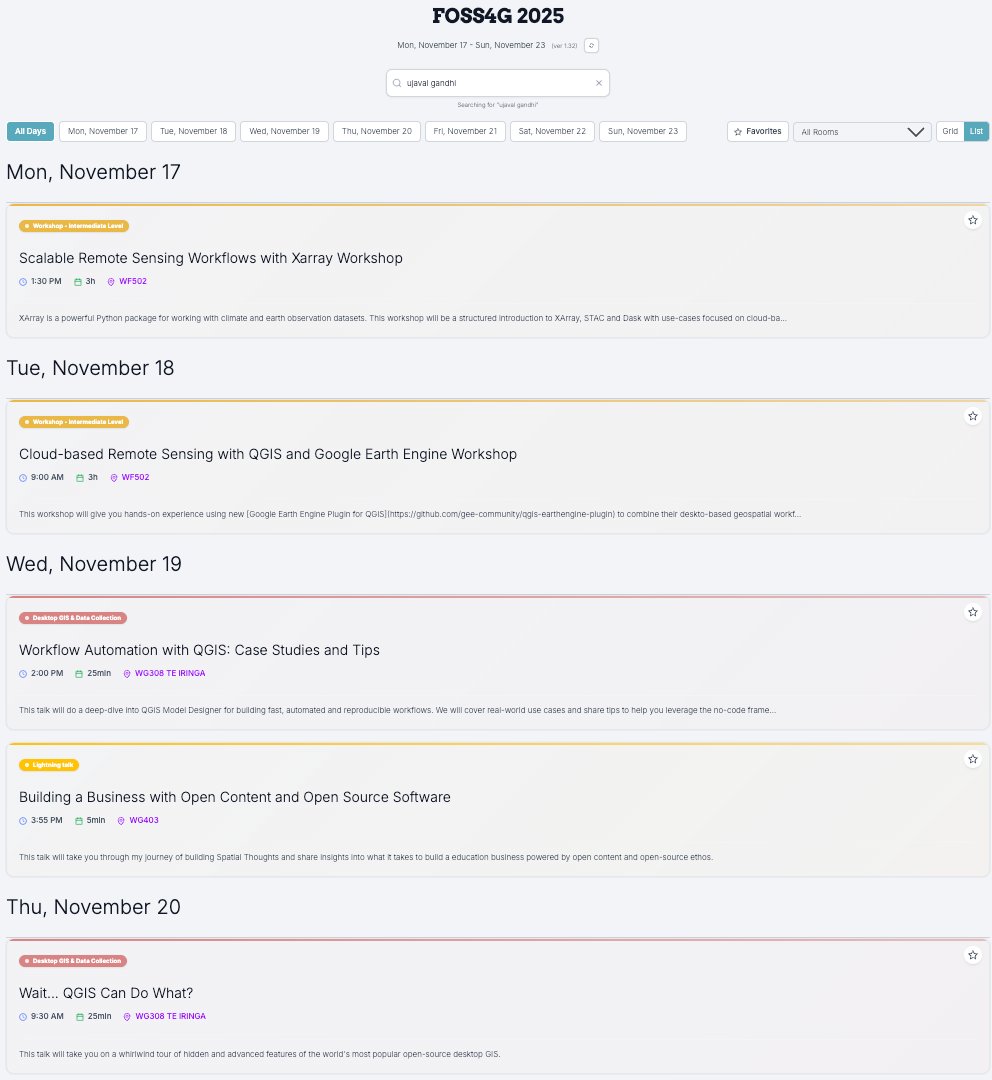Open Cloud-based Remote Sensing with QGIS session
The width and height of the screenshot is (992, 1080).
pyautogui.click(x=268, y=455)
